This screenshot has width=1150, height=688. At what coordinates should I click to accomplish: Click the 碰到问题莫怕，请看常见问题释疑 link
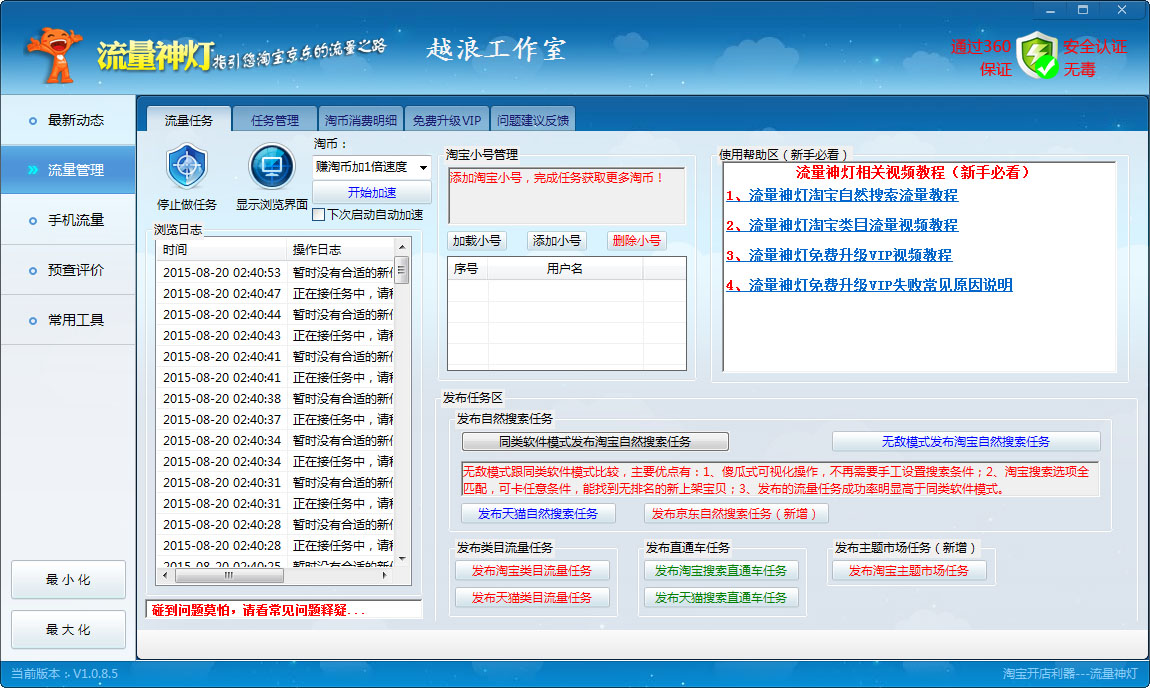coord(258,610)
